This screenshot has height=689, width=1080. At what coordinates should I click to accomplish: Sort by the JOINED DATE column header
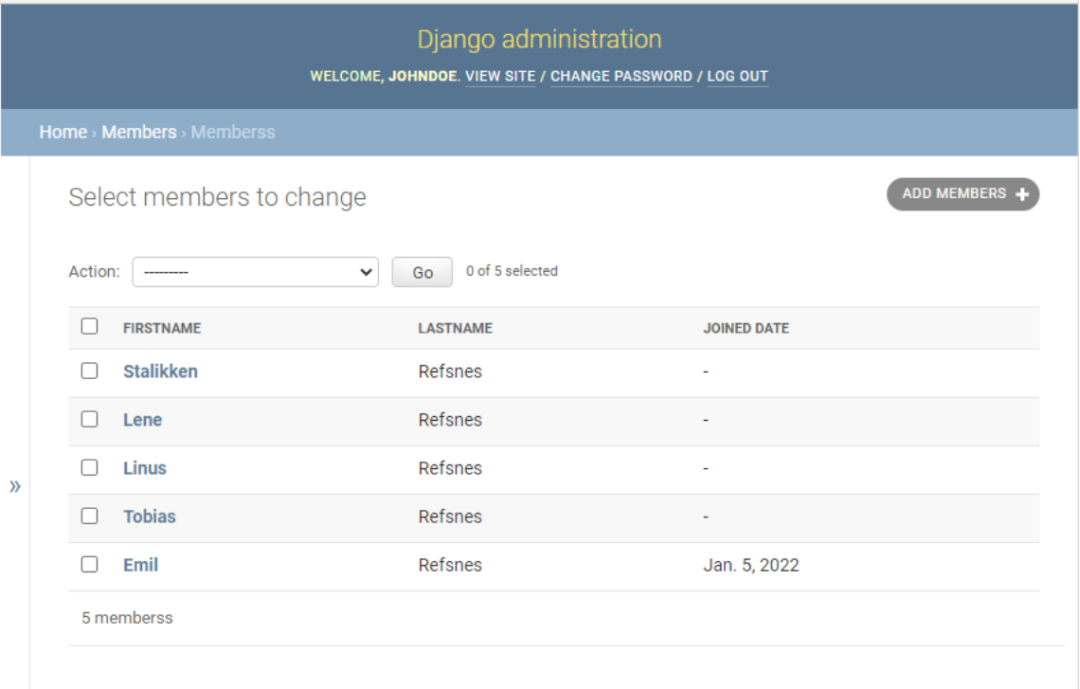pos(746,328)
